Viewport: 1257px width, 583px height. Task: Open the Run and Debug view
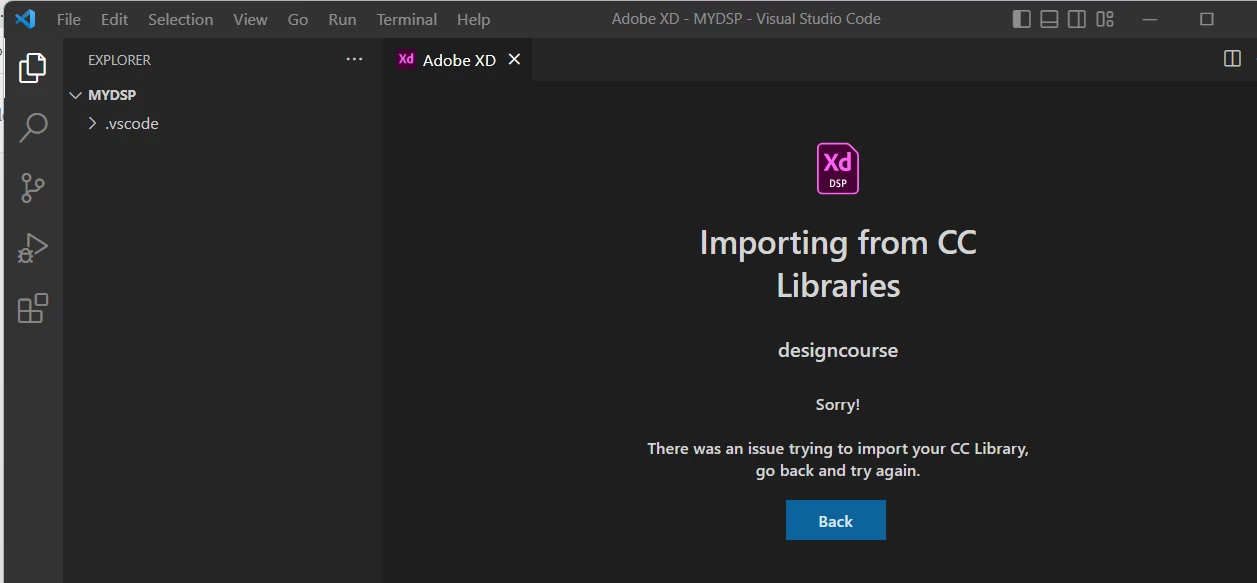(x=33, y=247)
